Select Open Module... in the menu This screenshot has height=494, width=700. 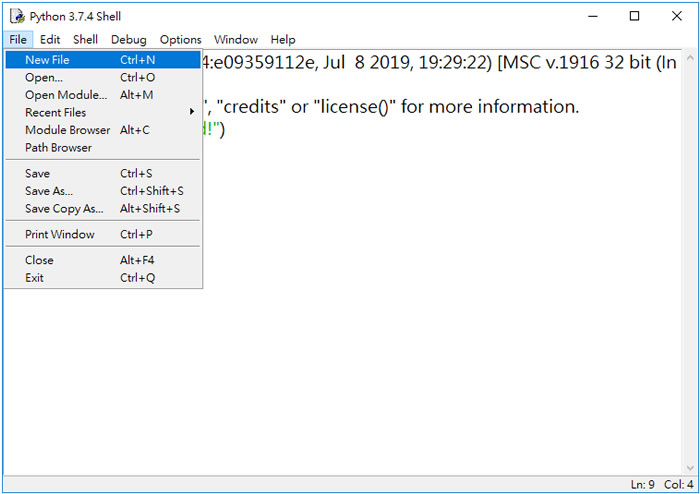(103, 95)
